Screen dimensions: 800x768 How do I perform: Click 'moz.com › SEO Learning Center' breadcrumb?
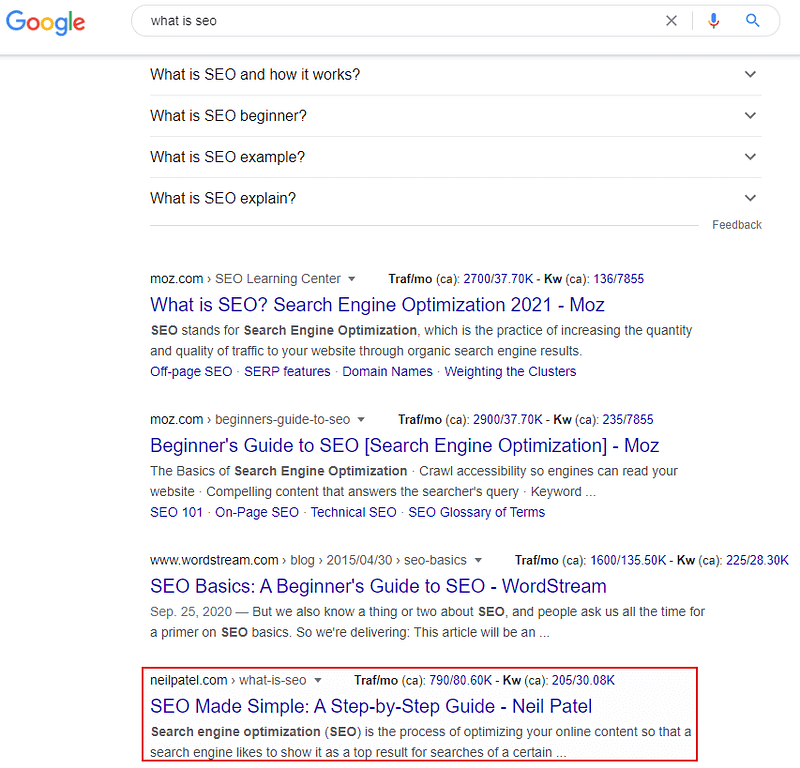tap(245, 279)
